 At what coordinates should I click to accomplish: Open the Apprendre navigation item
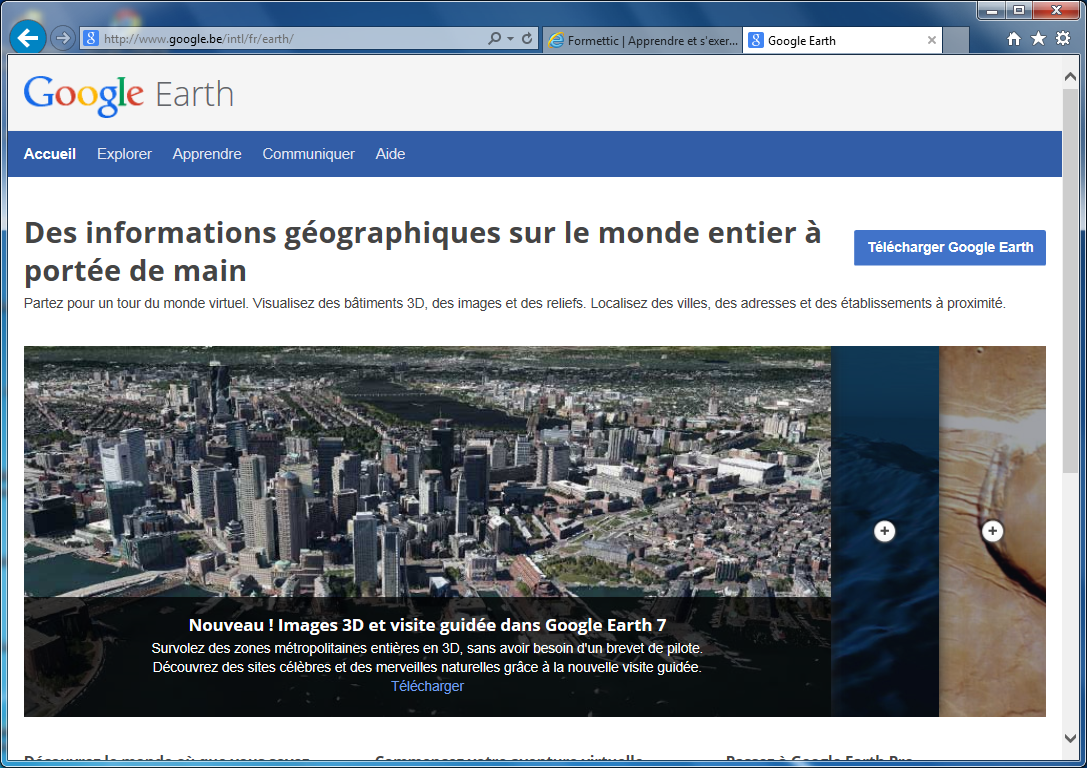(x=207, y=154)
